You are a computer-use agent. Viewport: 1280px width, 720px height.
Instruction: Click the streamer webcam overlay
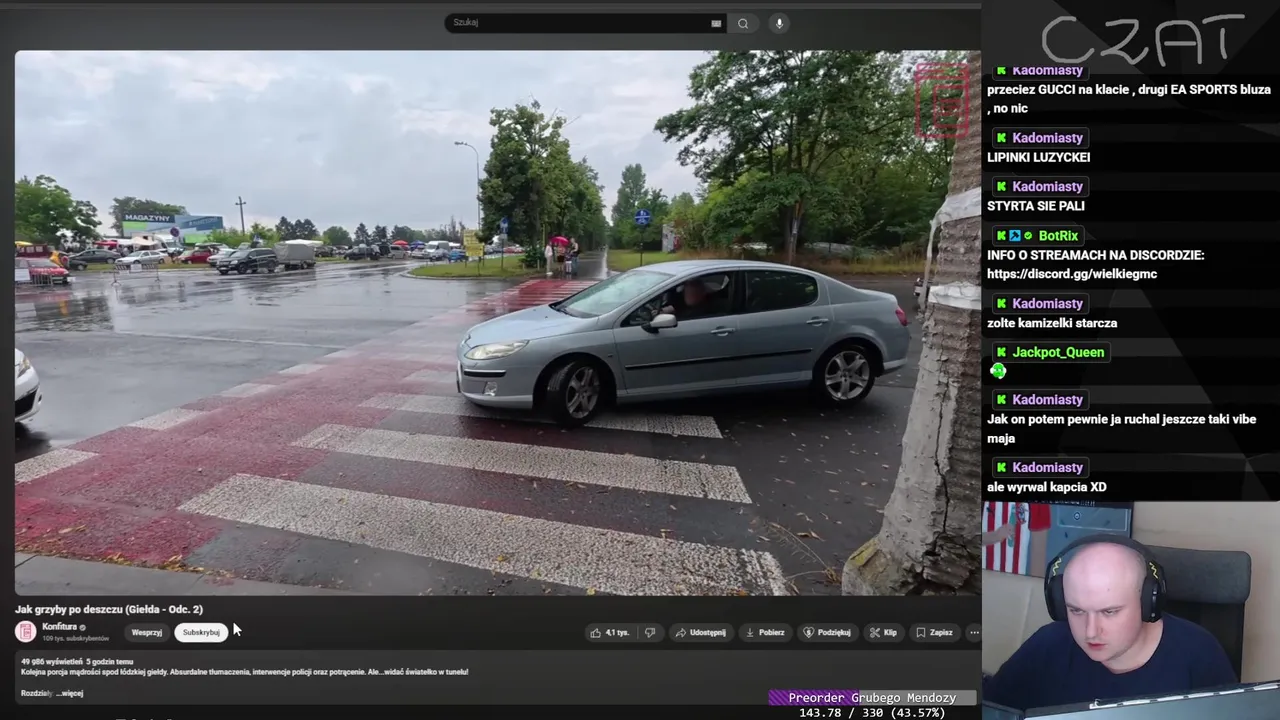pos(1131,610)
